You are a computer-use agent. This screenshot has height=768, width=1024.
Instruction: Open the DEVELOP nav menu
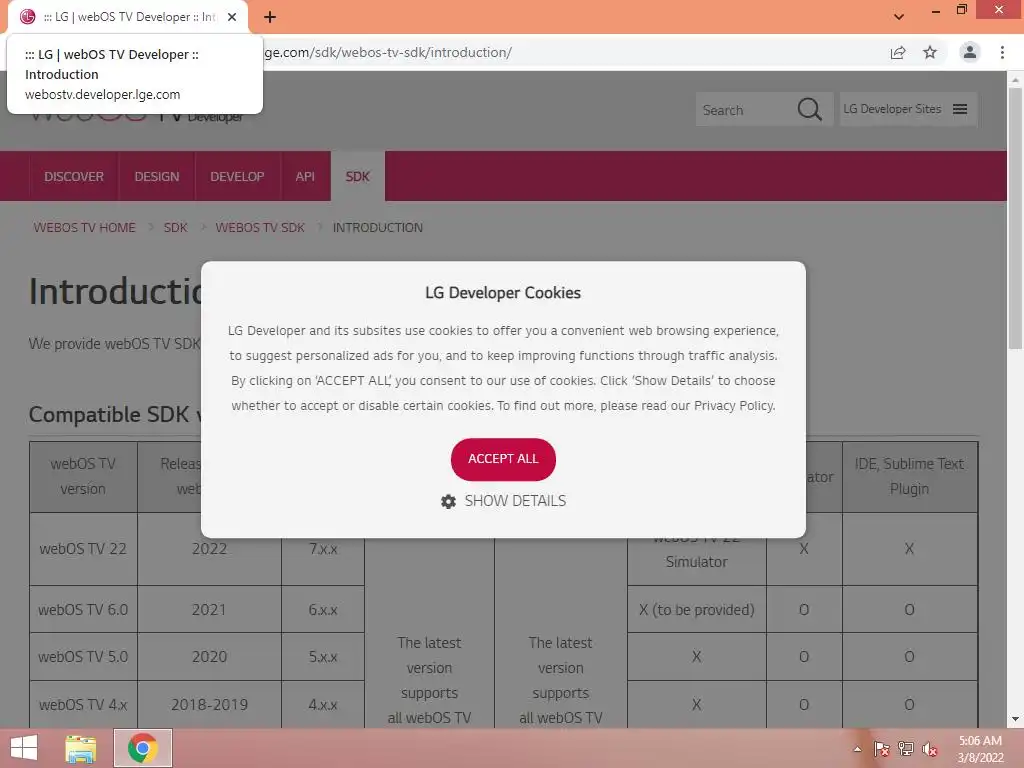(x=237, y=176)
